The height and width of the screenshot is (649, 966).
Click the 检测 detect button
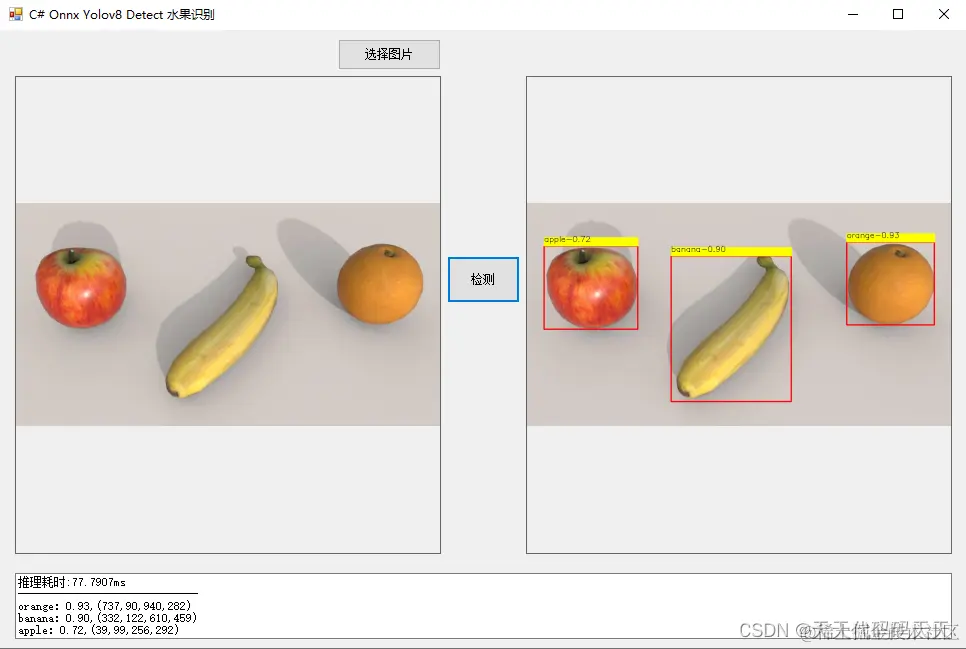click(x=483, y=279)
